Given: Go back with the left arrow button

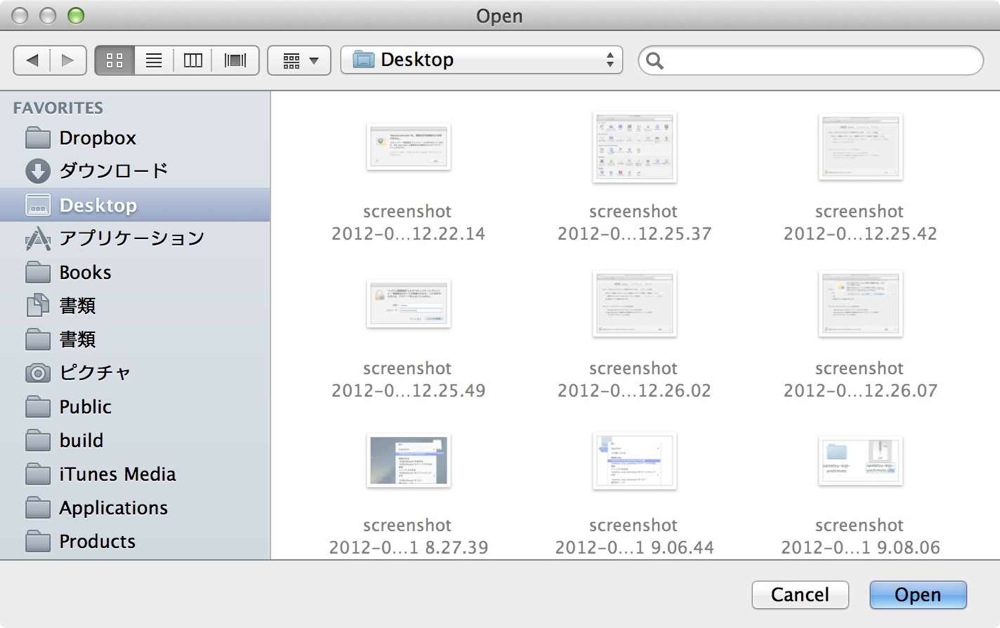Looking at the screenshot, I should pos(31,61).
